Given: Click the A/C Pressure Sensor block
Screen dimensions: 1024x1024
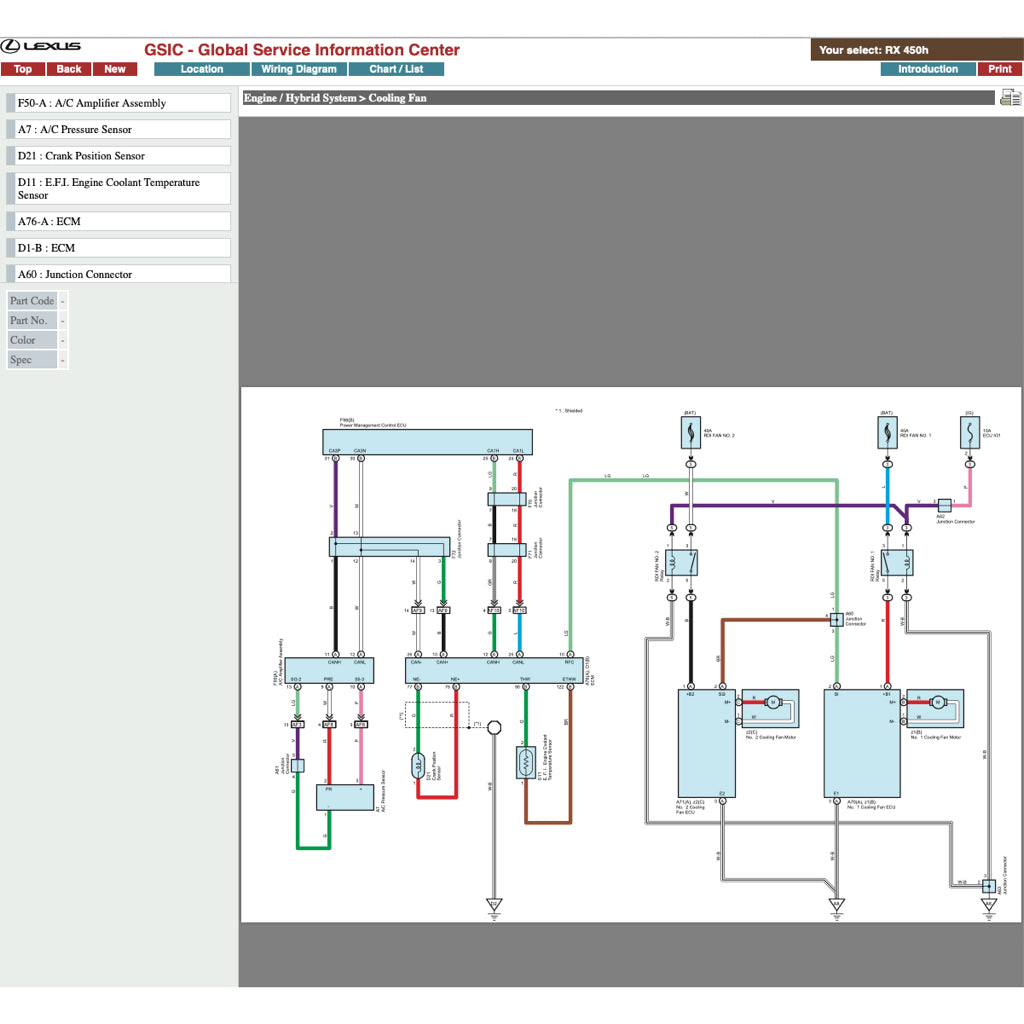Looking at the screenshot, I should 345,796.
